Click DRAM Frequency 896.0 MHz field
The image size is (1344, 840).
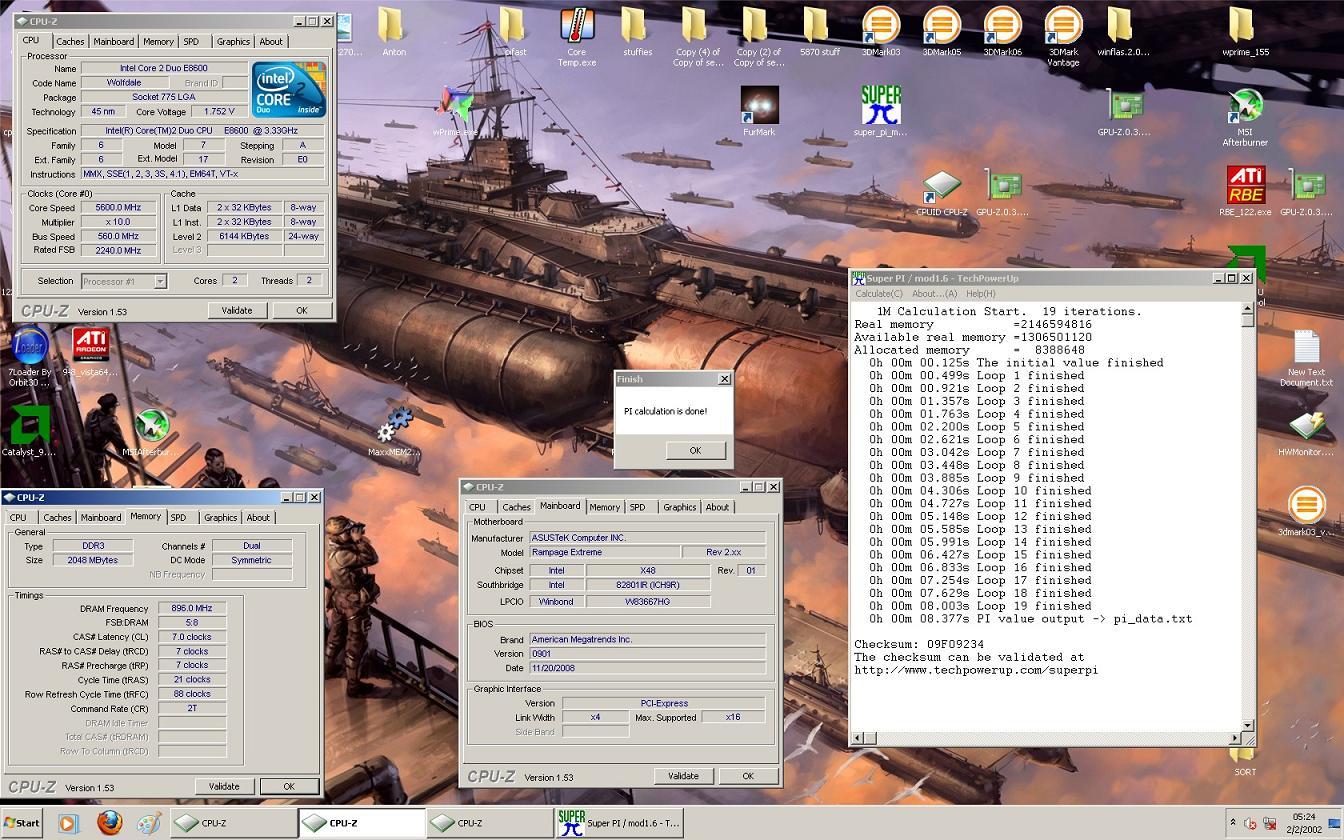(191, 608)
